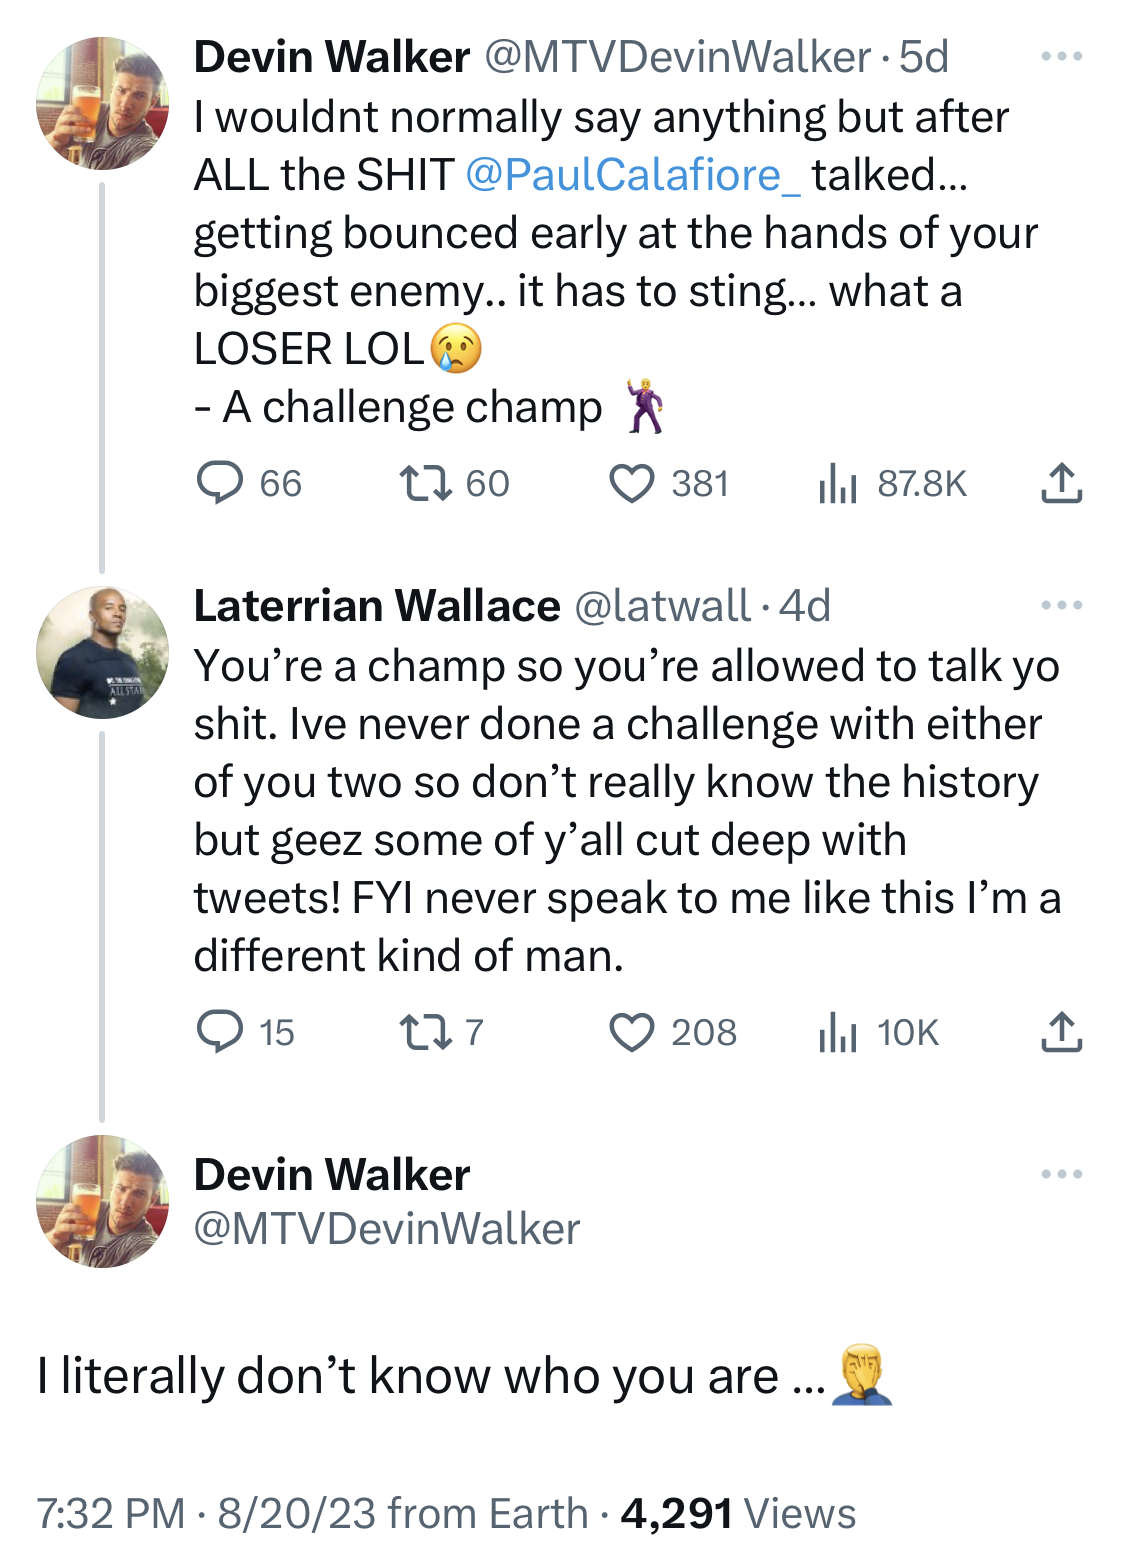
Task: Open more options on Laterrian Wallace's tweet
Action: 1061,605
